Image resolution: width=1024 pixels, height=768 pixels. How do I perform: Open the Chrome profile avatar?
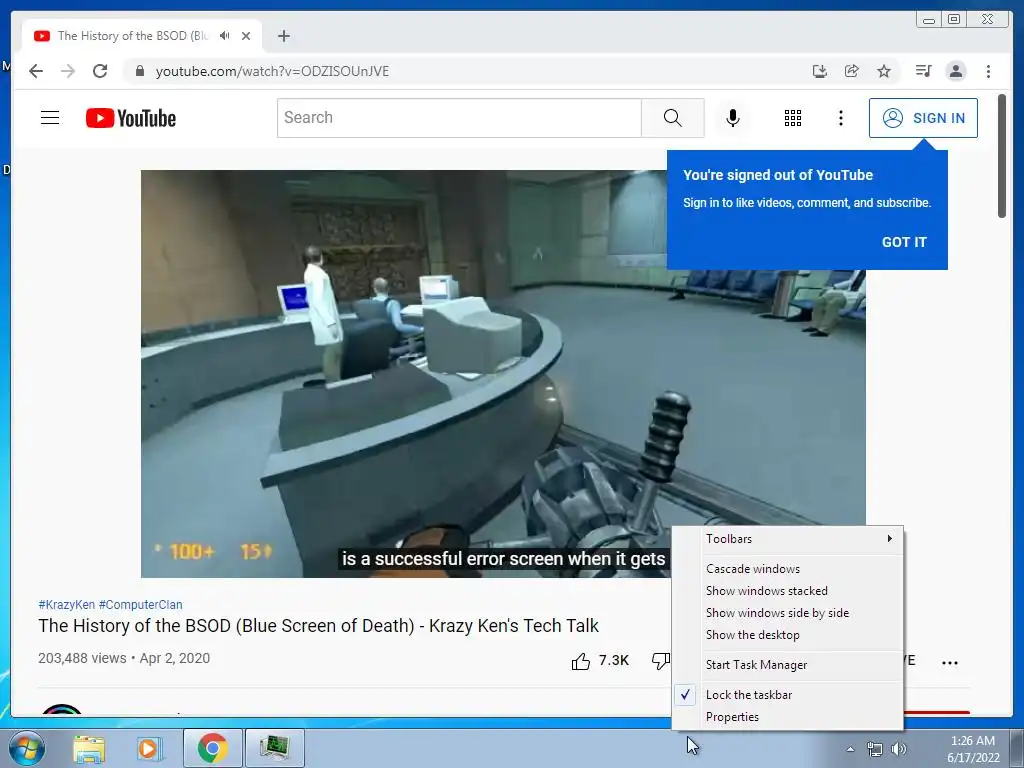click(x=956, y=71)
